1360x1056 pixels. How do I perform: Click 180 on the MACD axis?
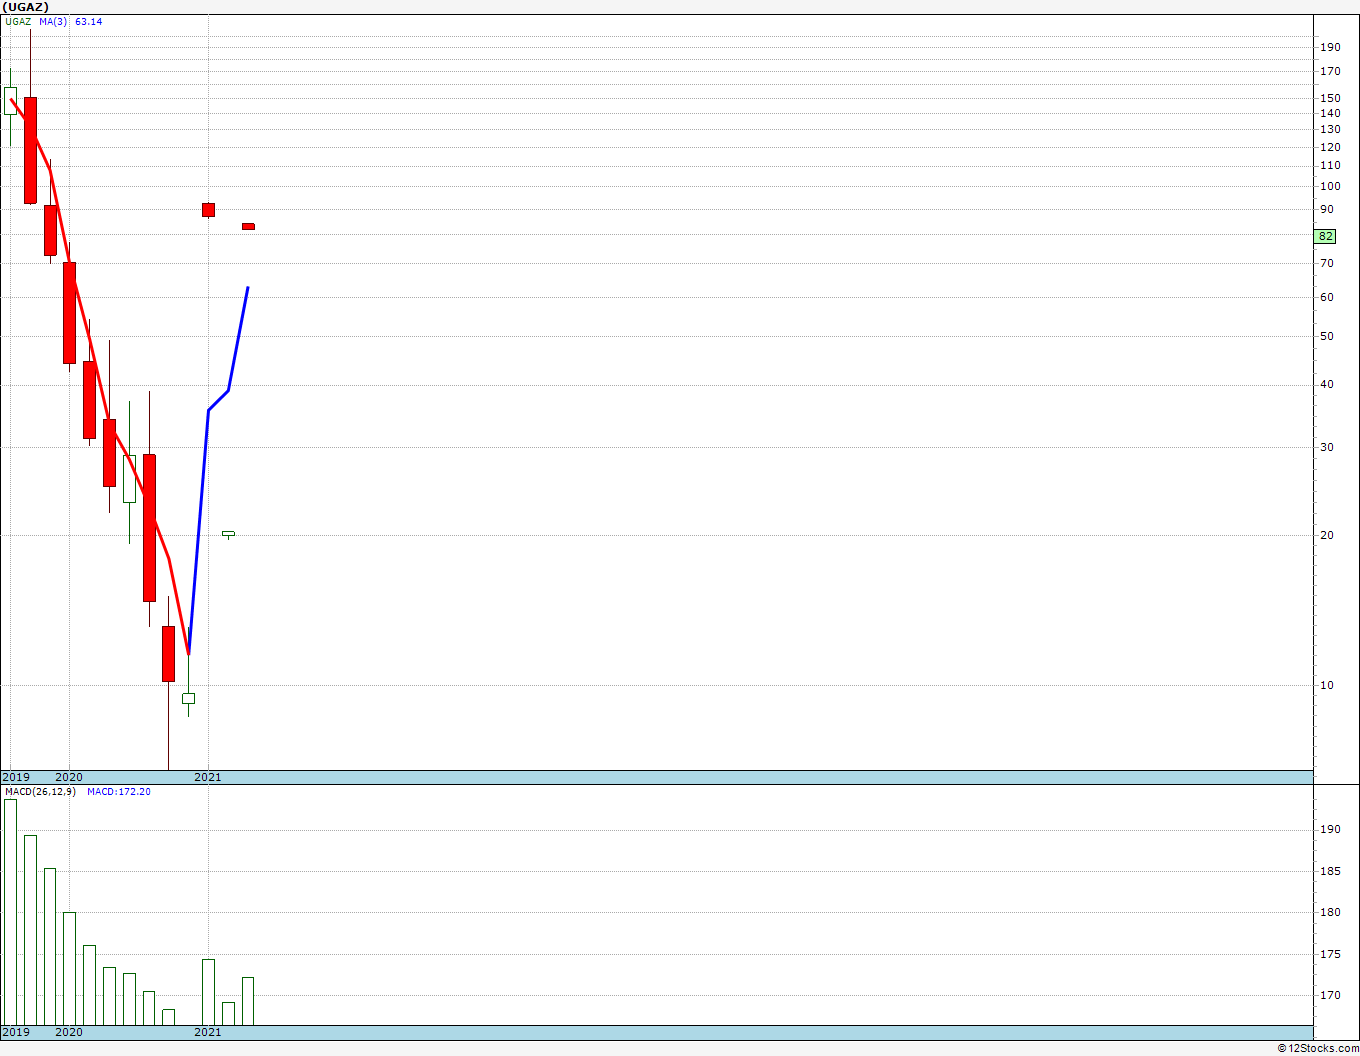(x=1330, y=912)
